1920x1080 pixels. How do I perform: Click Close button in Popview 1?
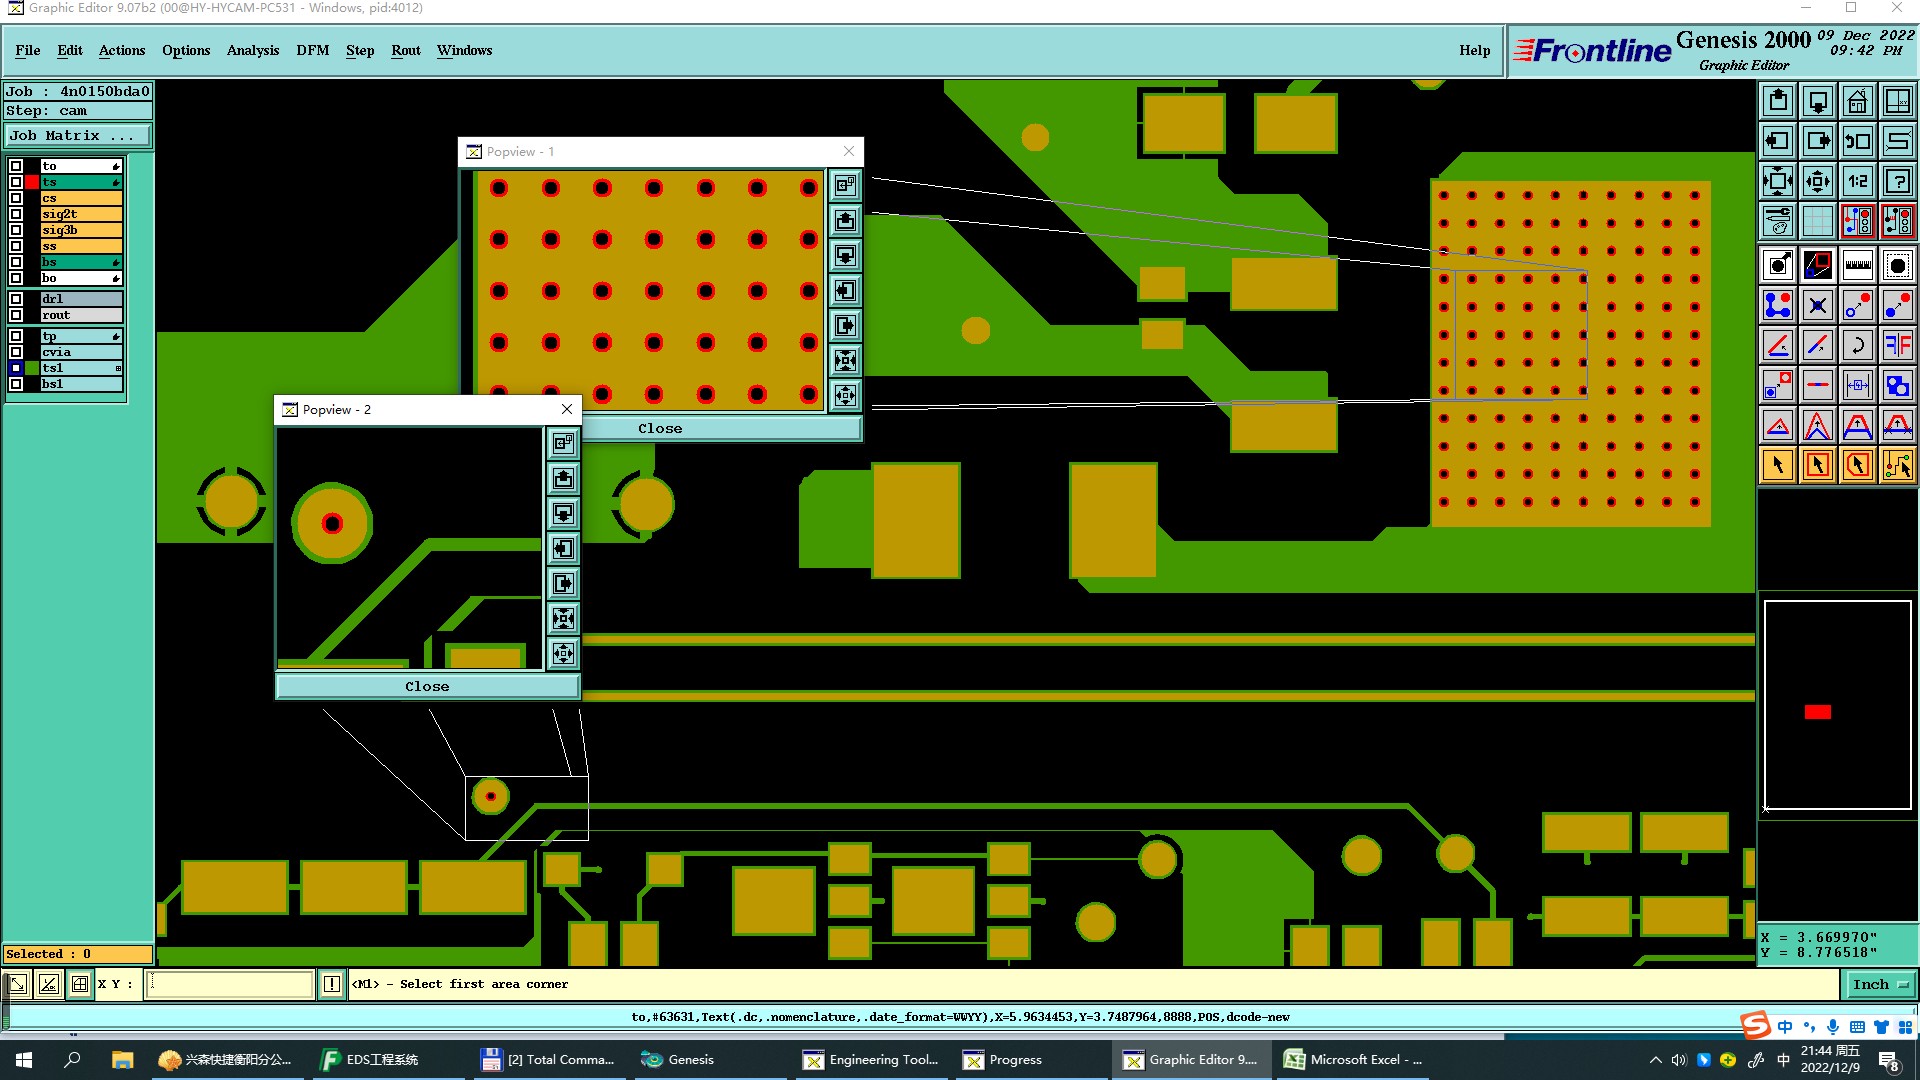pyautogui.click(x=660, y=429)
